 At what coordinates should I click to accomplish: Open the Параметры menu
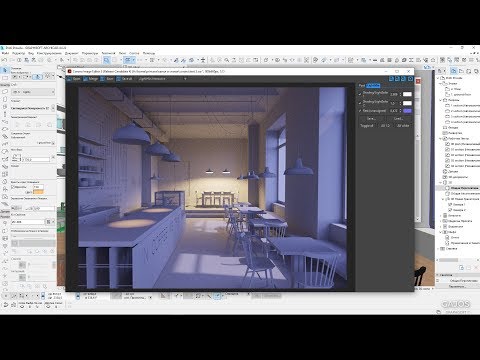coord(90,53)
